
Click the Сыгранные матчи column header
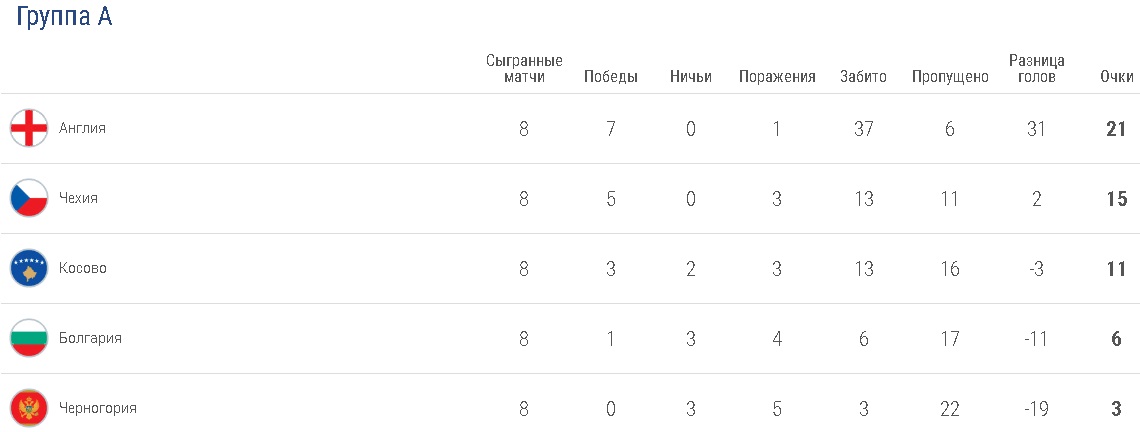point(524,69)
